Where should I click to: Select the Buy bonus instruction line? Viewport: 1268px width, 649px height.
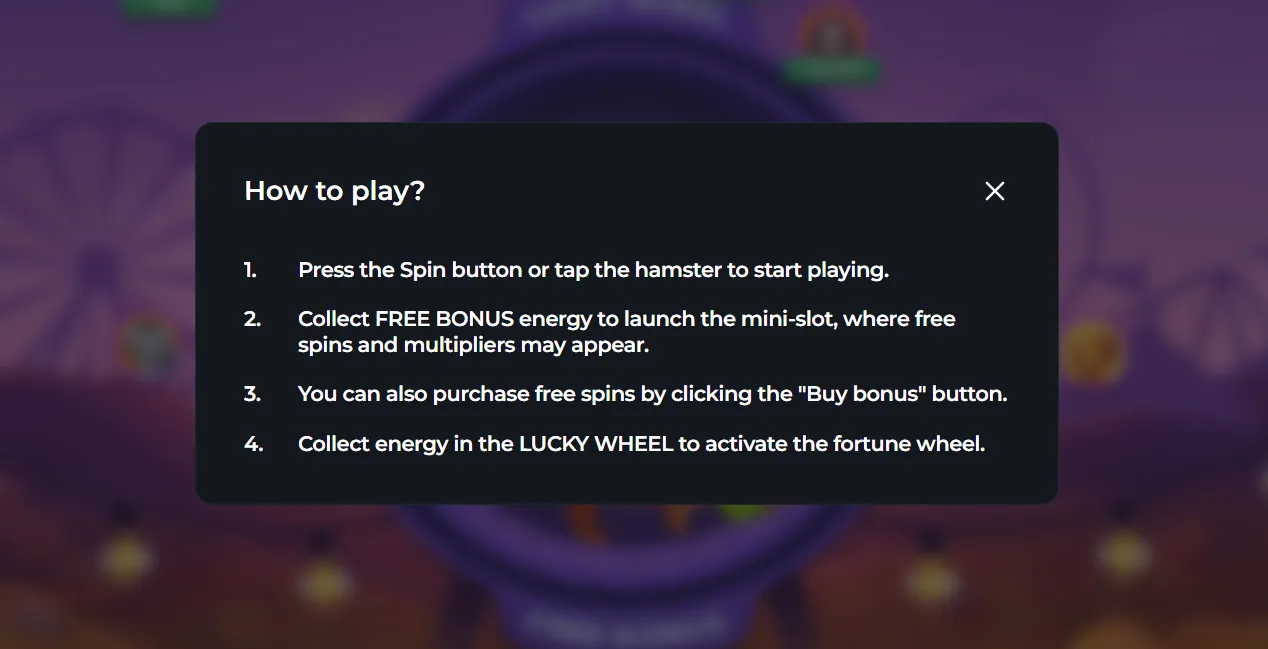coord(652,393)
